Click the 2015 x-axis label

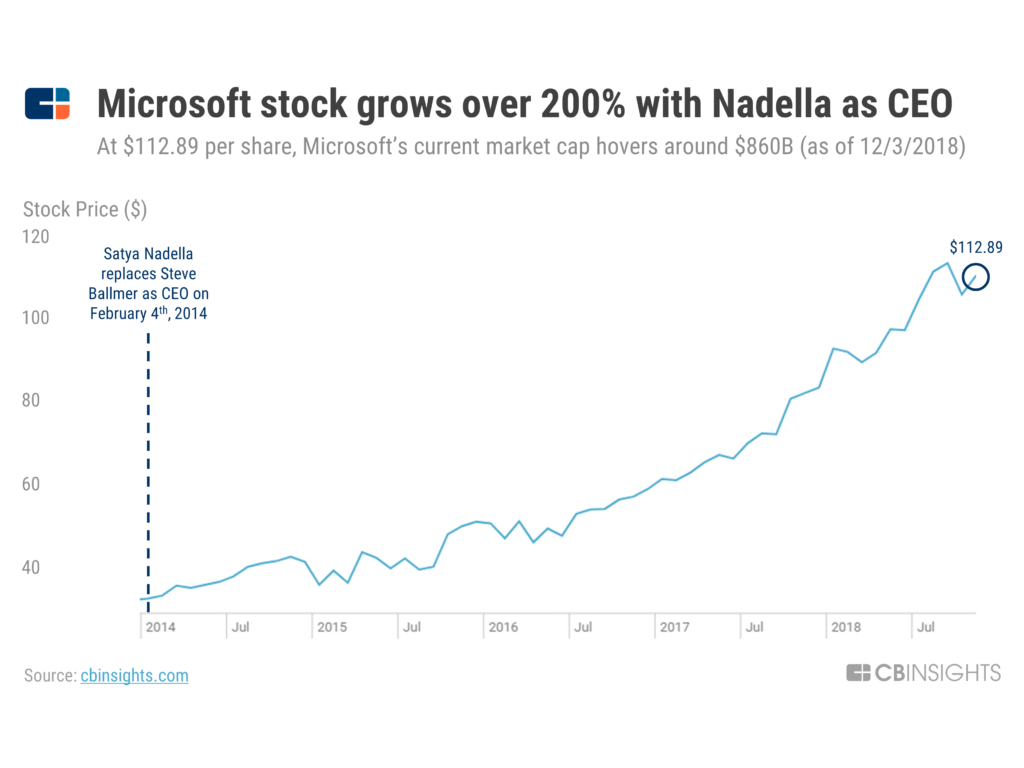point(332,627)
